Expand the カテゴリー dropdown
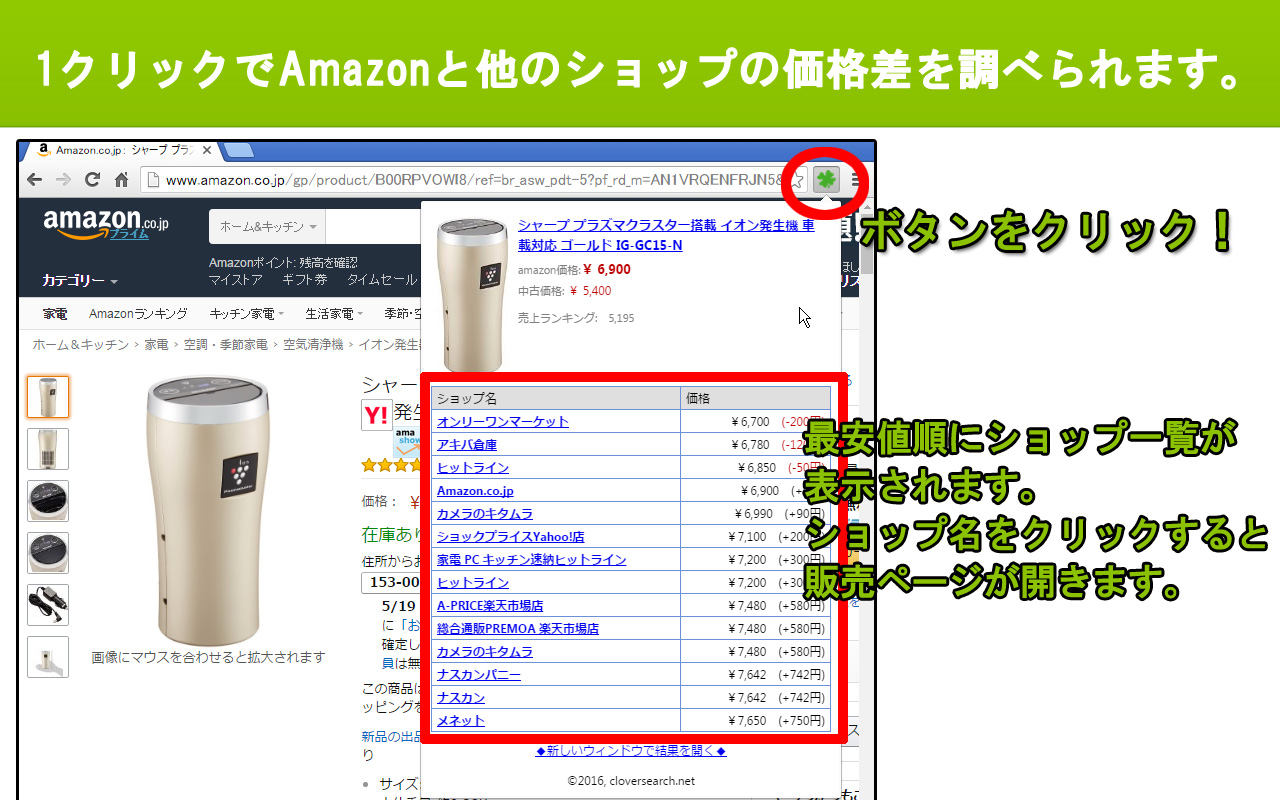This screenshot has width=1280, height=800. (x=80, y=281)
